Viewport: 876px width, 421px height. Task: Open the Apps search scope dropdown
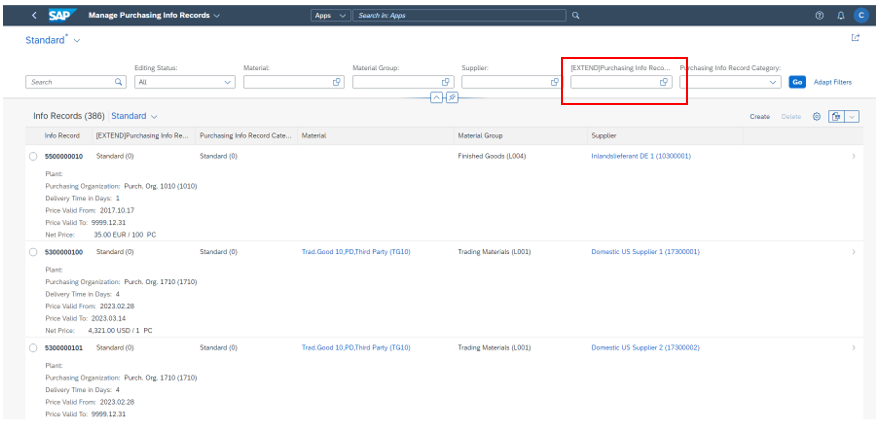click(x=331, y=16)
